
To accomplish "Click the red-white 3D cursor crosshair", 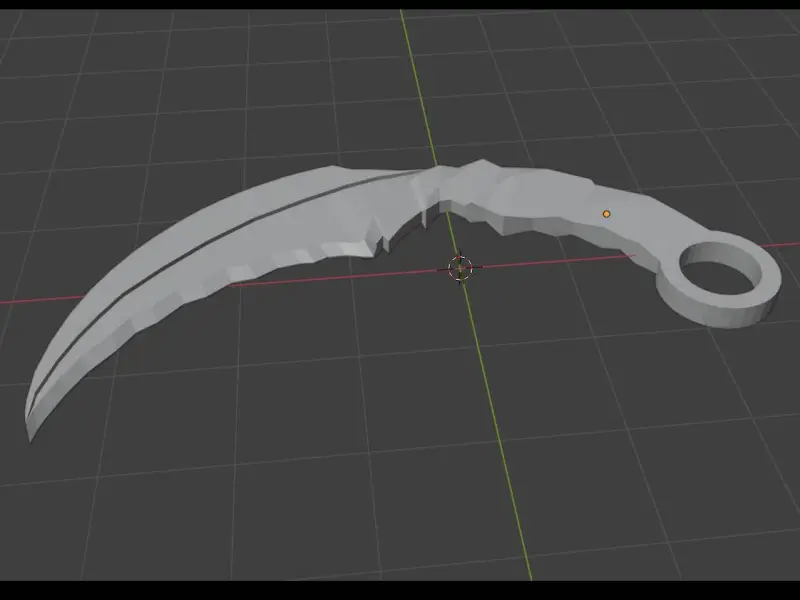I will pos(460,268).
